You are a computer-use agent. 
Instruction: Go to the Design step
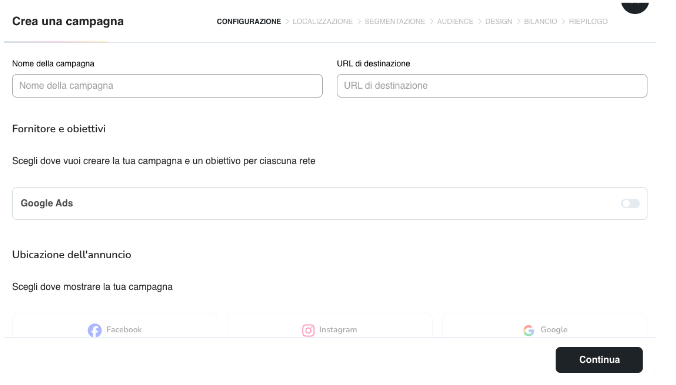point(498,22)
